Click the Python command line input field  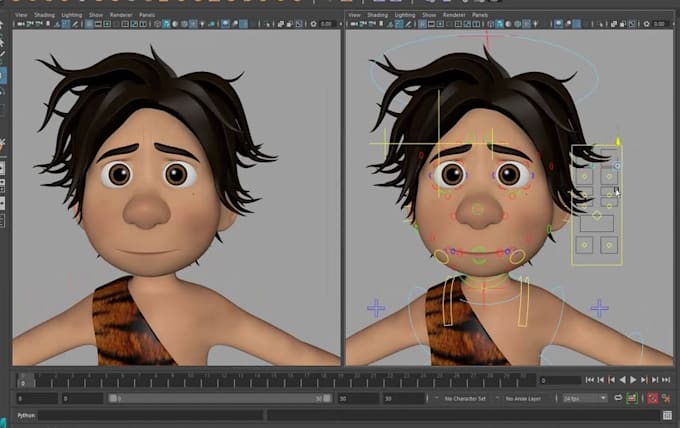[151, 415]
